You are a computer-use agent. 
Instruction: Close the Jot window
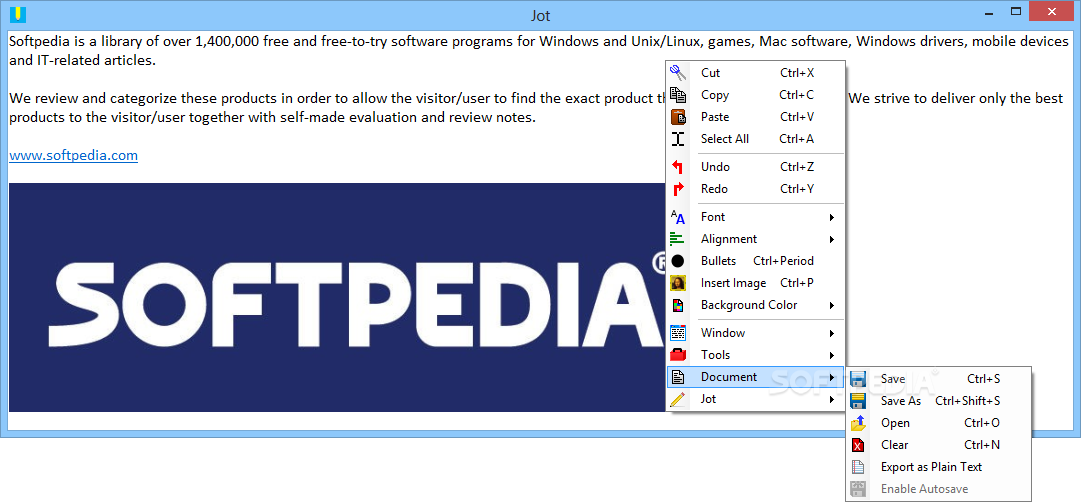[1053, 11]
